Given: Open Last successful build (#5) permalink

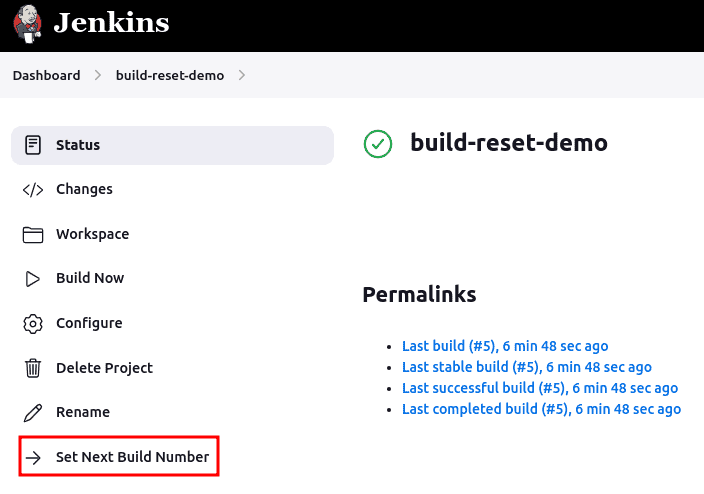Looking at the screenshot, I should click(540, 388).
